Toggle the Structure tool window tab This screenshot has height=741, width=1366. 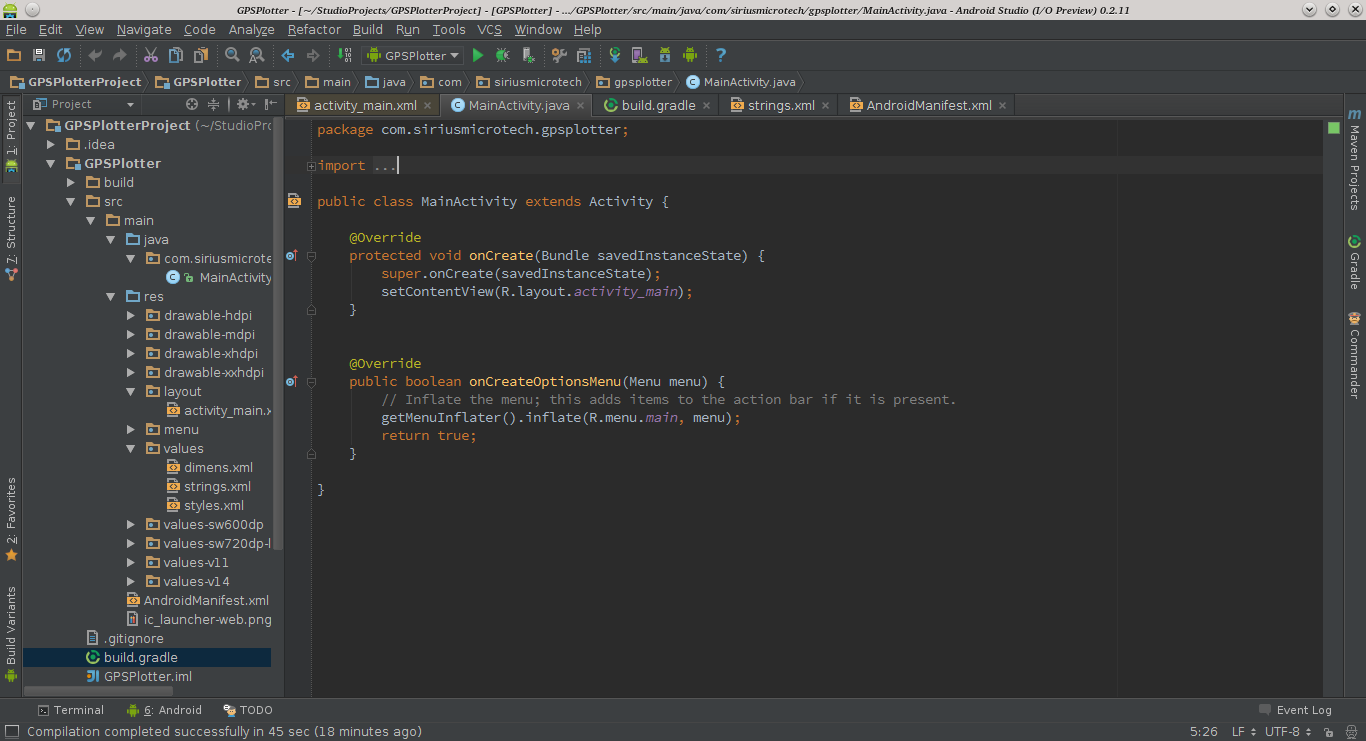(11, 238)
